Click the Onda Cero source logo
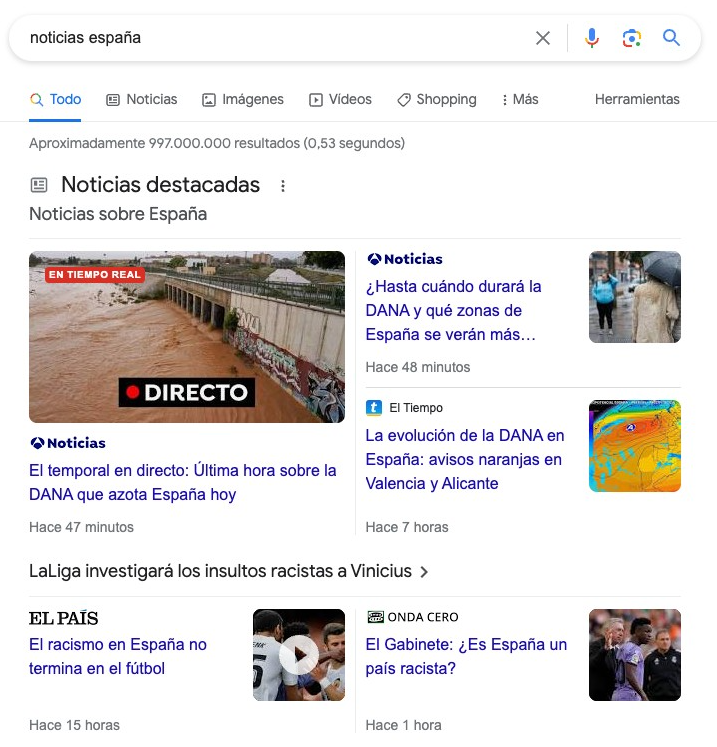Image resolution: width=717 pixels, height=747 pixels. [413, 617]
